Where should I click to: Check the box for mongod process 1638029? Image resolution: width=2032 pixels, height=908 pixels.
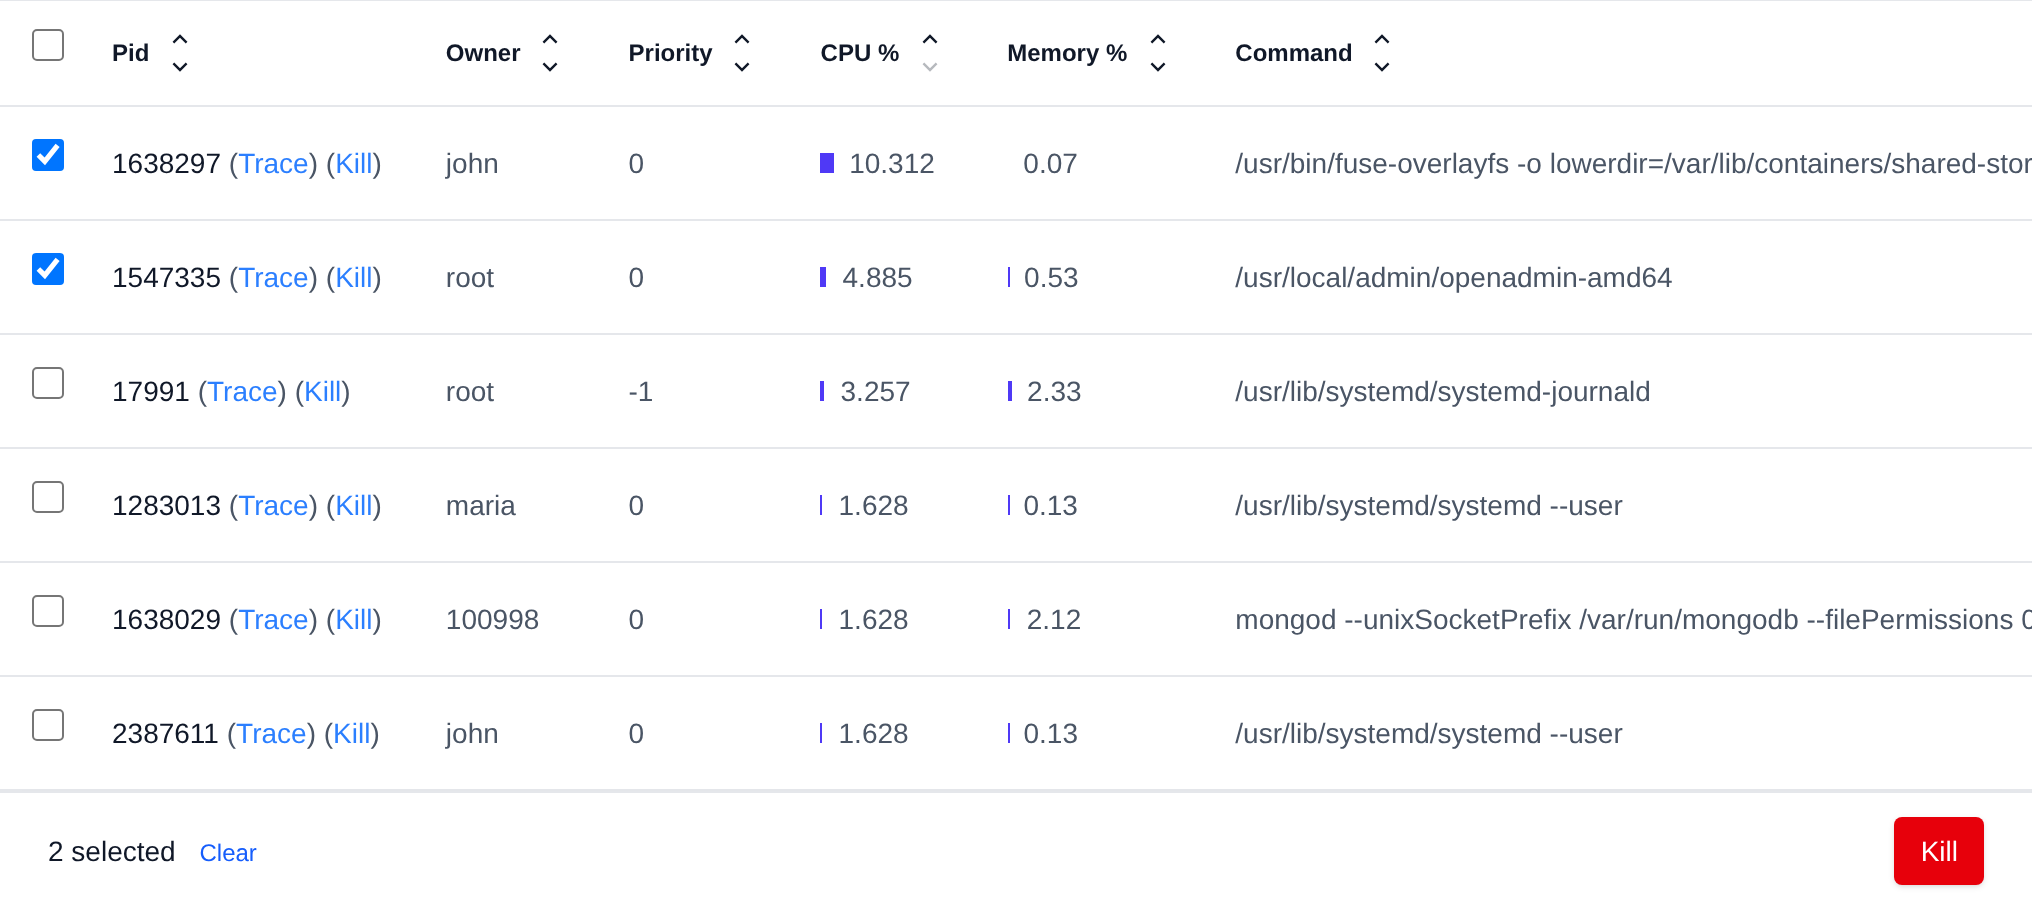[48, 611]
